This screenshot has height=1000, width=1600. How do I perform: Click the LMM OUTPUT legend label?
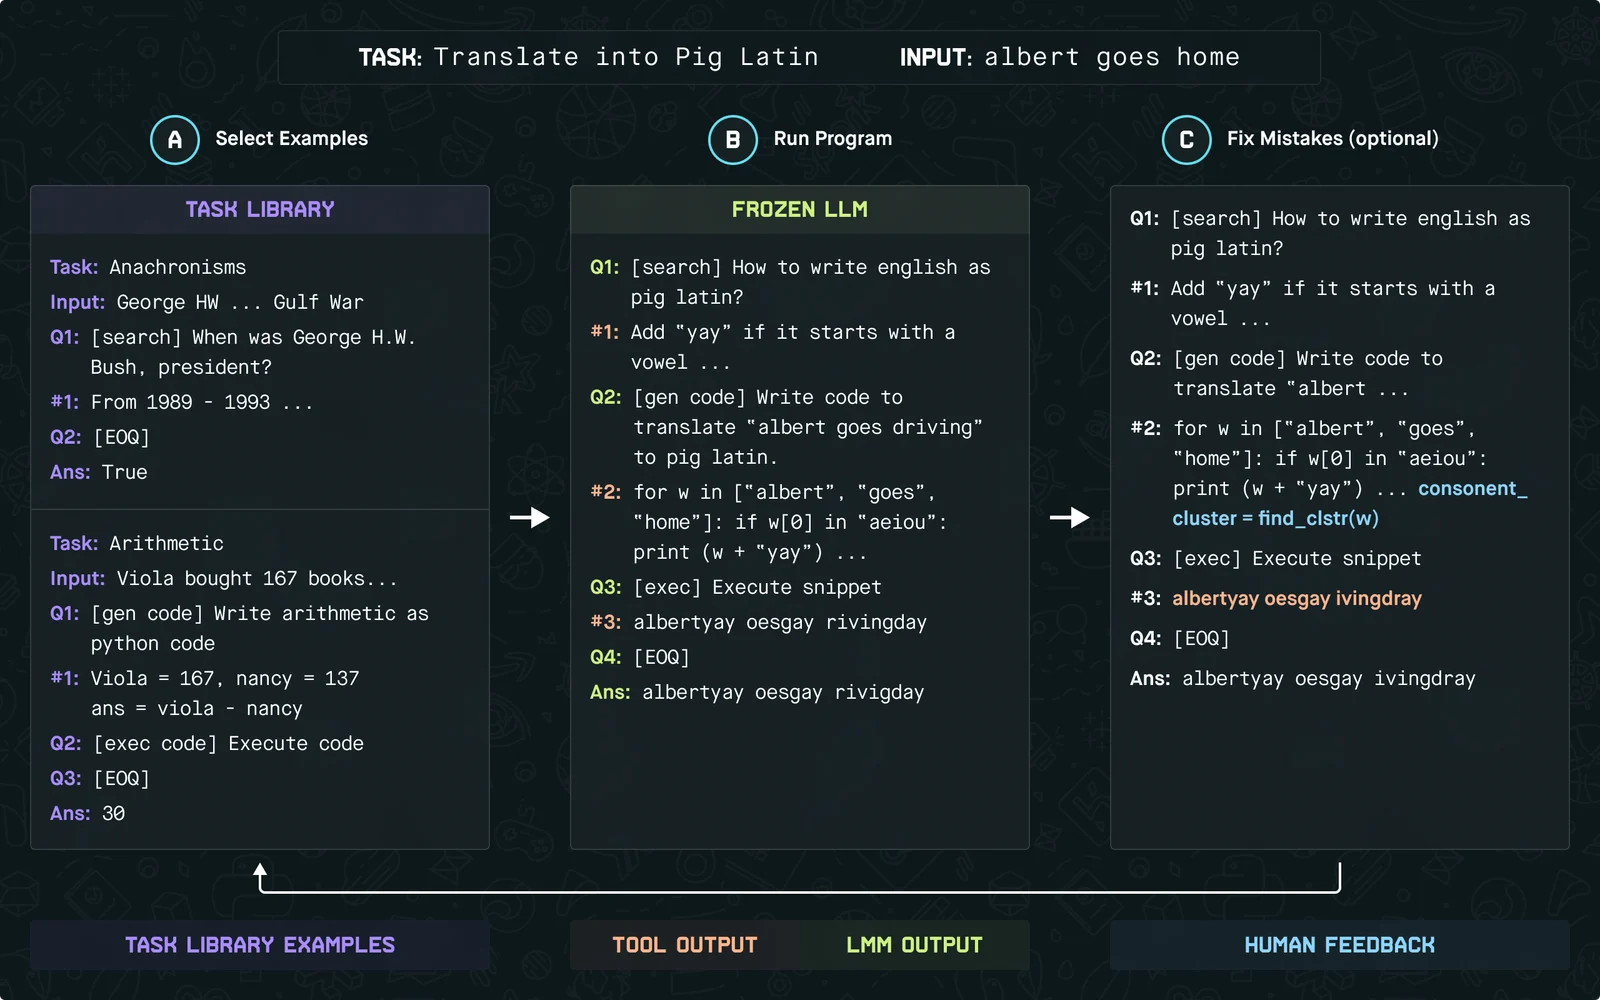(914, 945)
